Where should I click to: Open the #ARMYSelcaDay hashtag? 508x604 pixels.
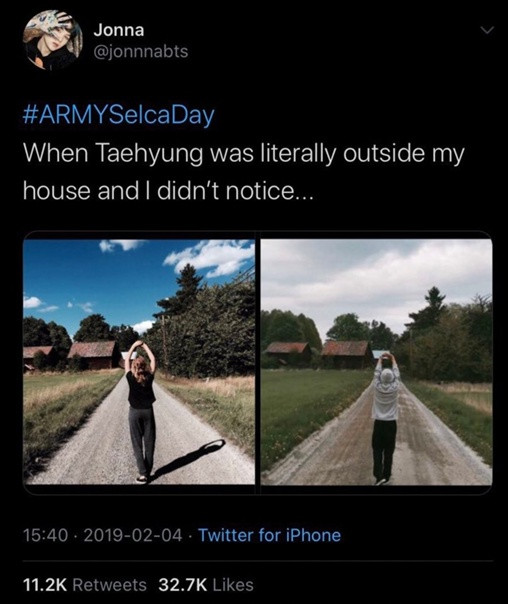[x=118, y=116]
